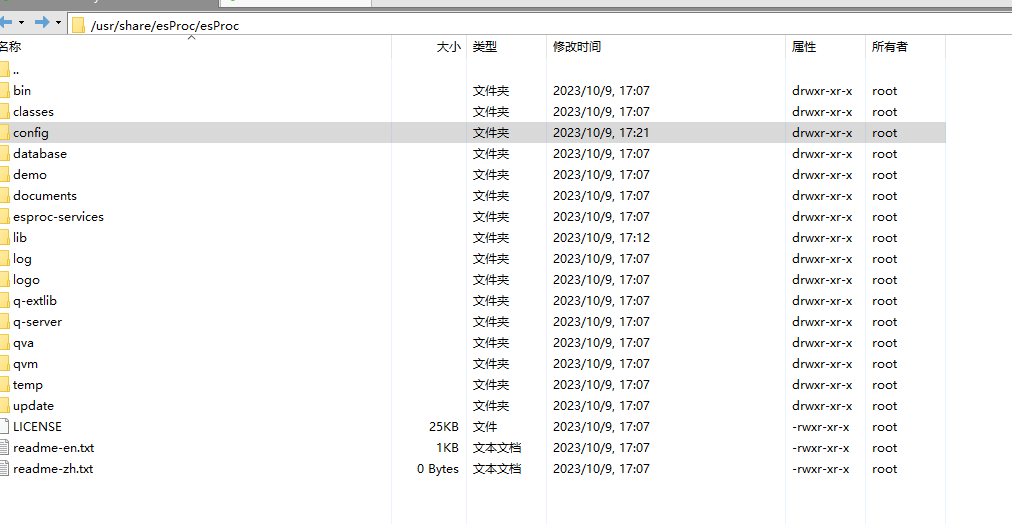Click the 文本文档 type of readme-en.txt
Image resolution: width=1012 pixels, height=524 pixels.
[x=497, y=448]
